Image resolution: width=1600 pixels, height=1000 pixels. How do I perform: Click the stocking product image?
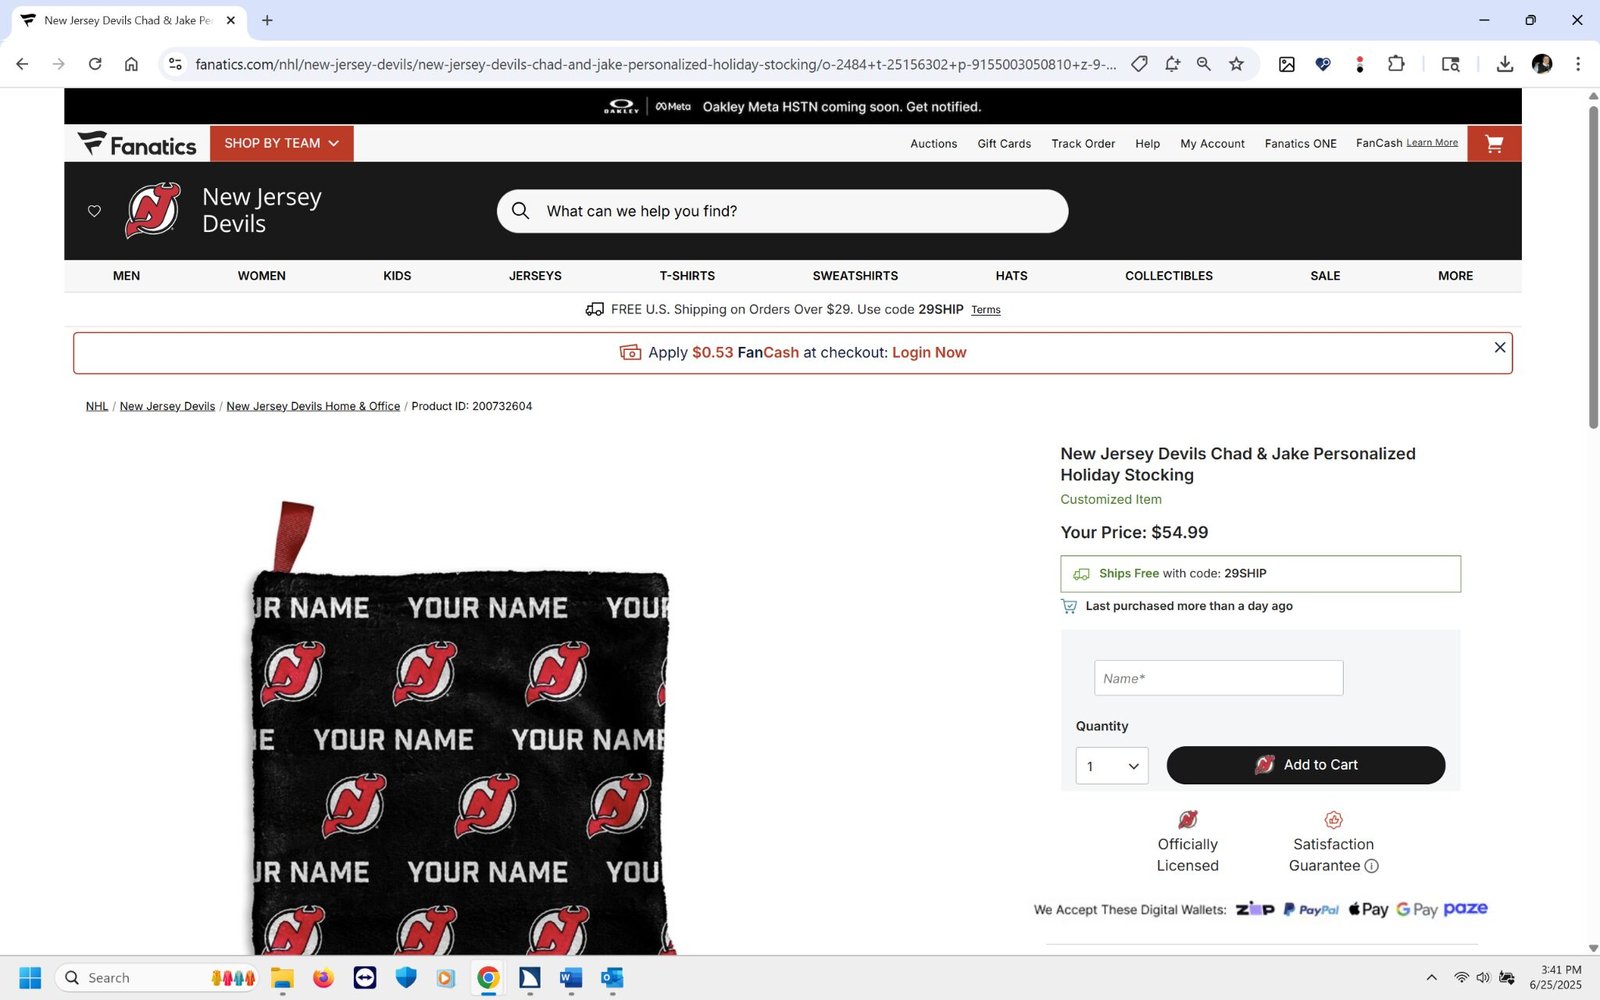click(x=460, y=727)
